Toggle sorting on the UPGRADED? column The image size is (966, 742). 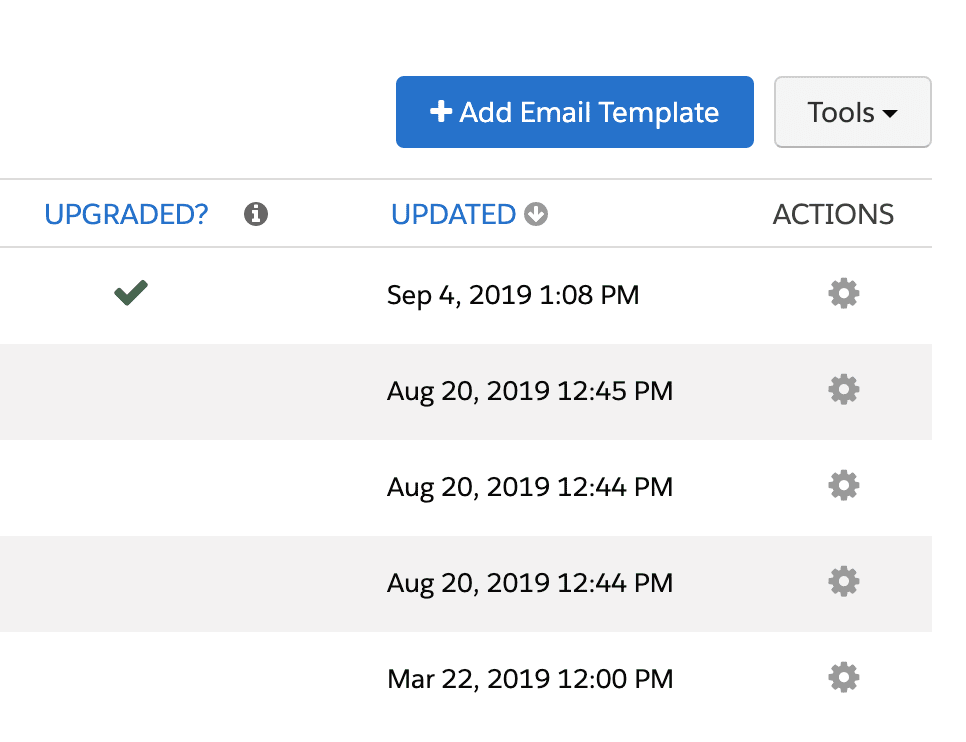pyautogui.click(x=126, y=213)
